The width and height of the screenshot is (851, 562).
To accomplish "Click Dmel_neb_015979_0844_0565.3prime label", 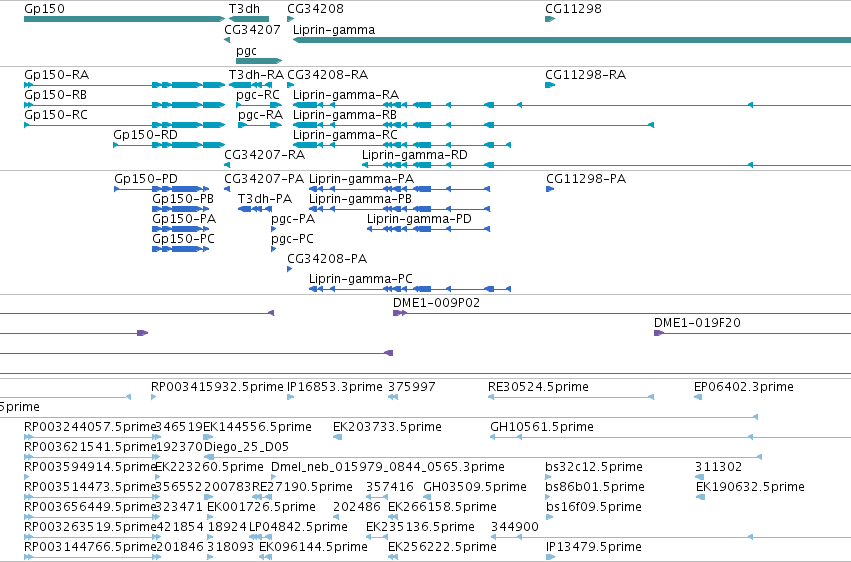I will click(x=388, y=467).
